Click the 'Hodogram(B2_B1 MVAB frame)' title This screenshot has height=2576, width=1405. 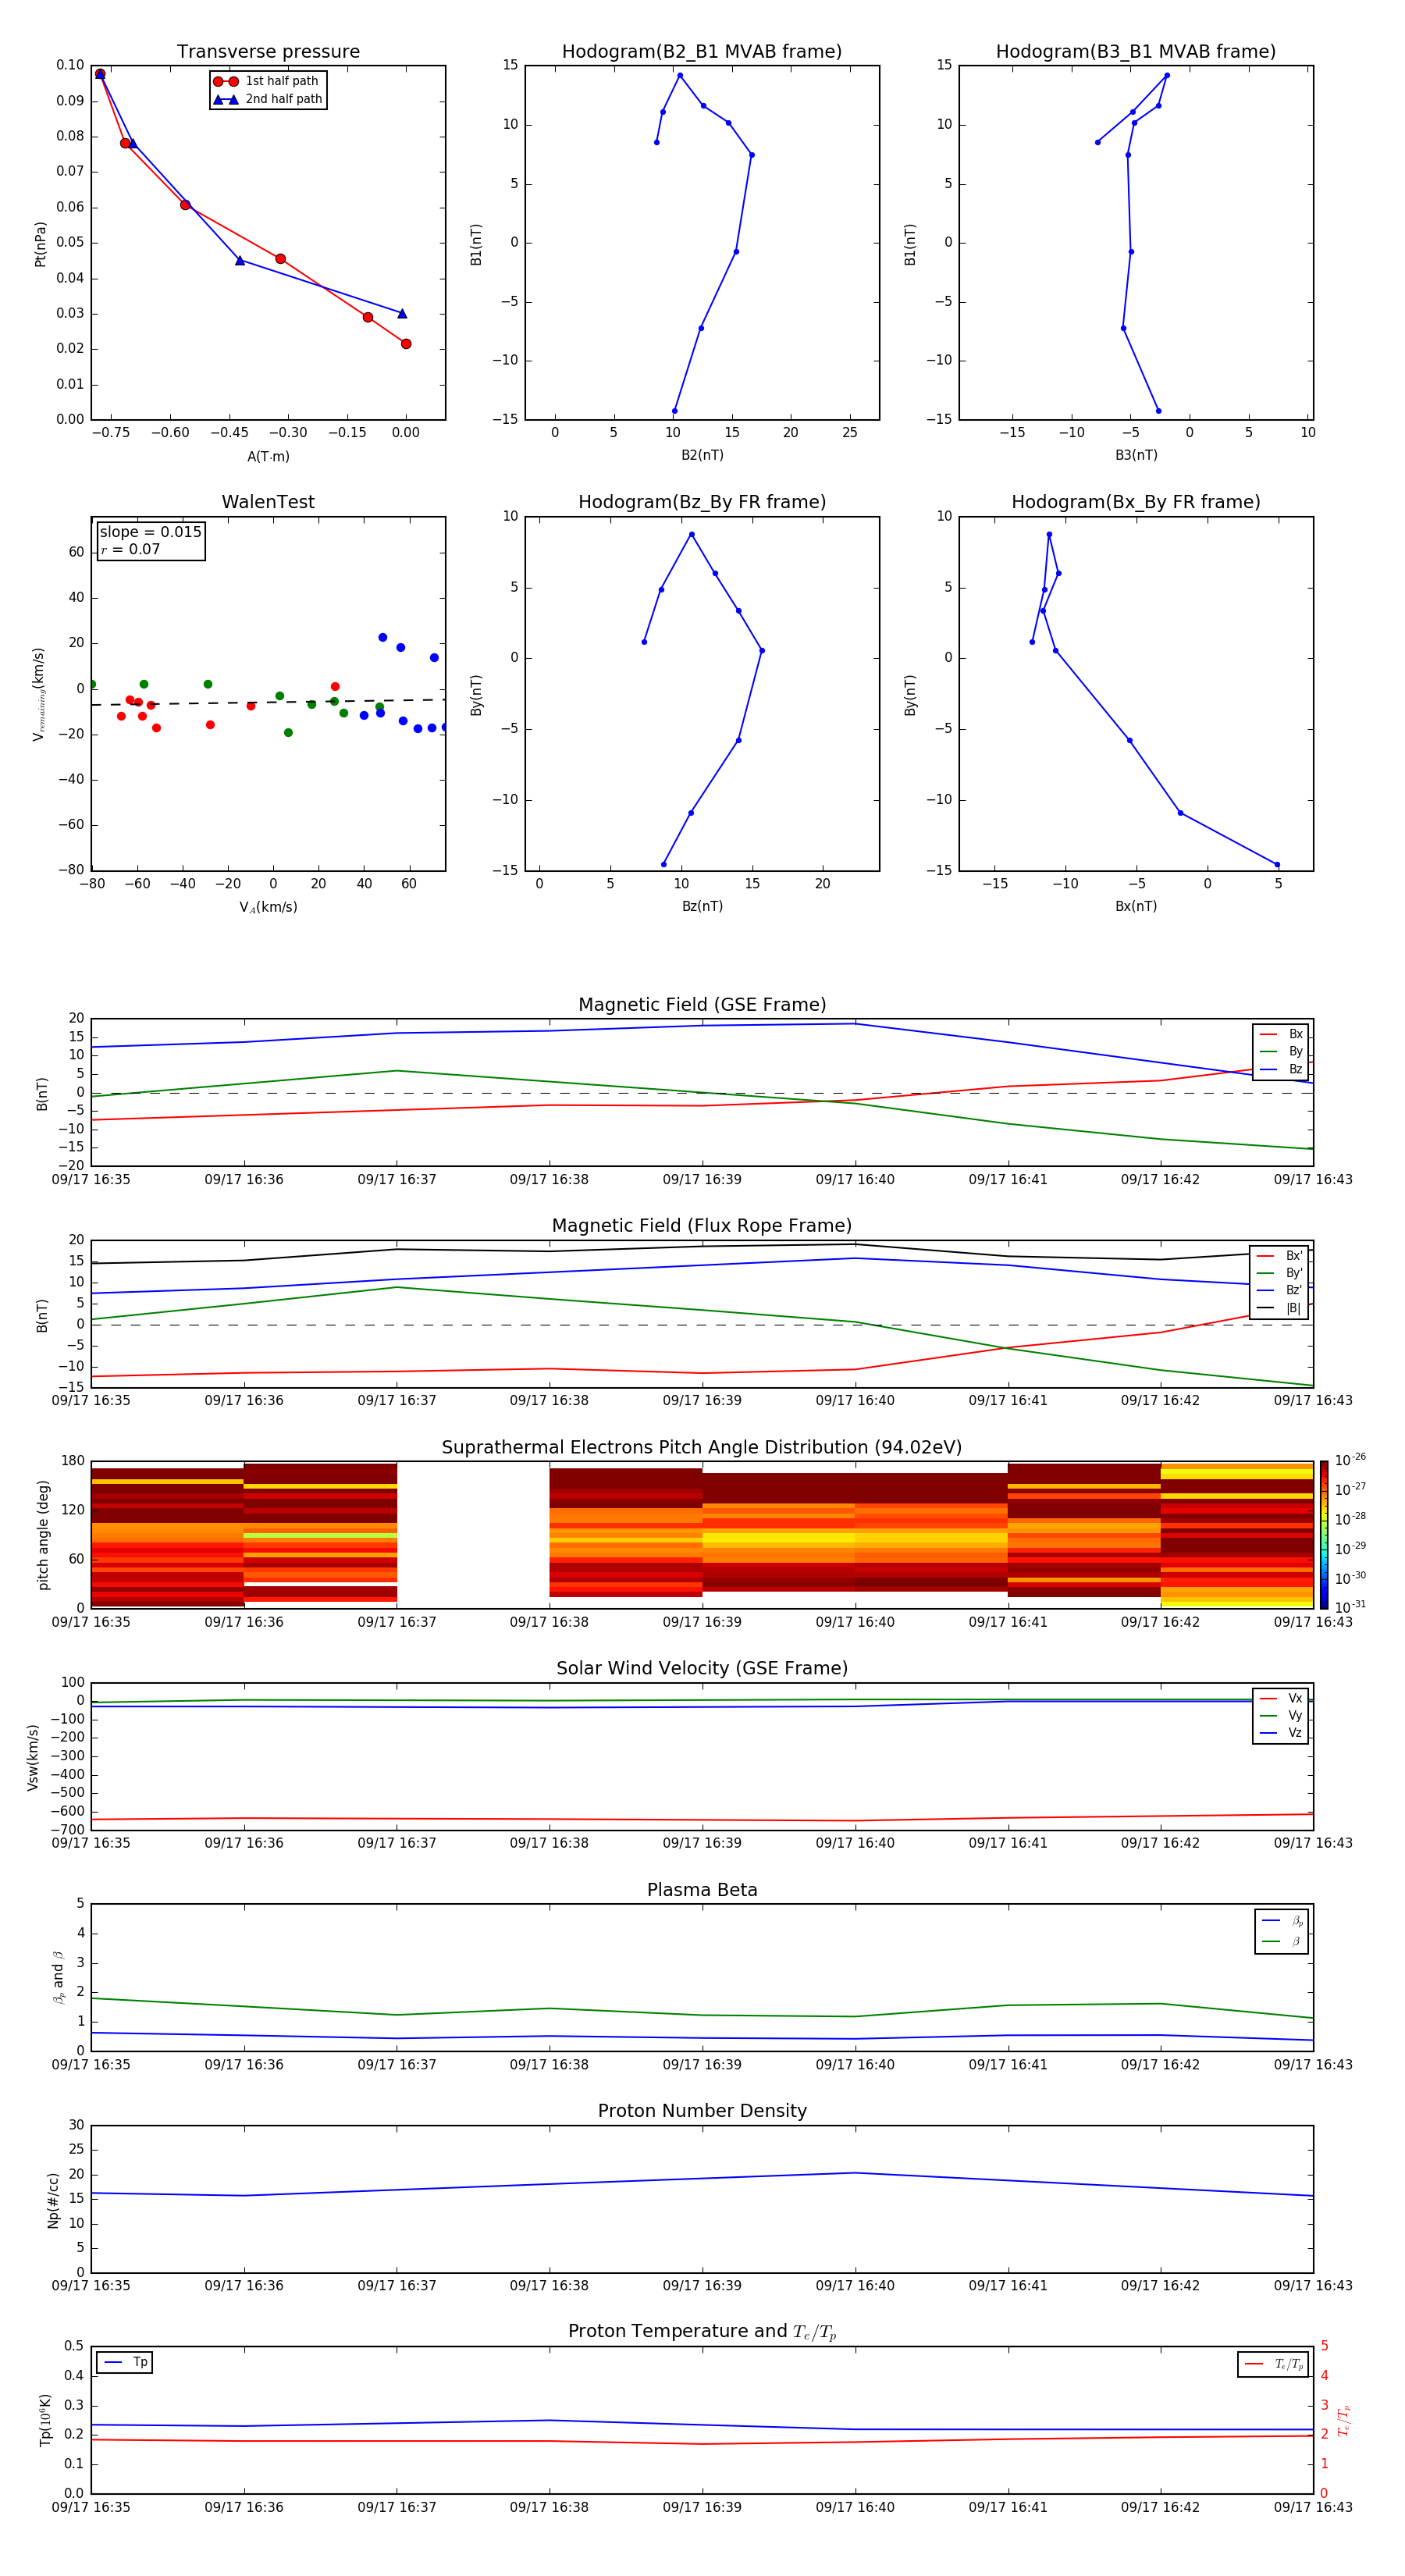click(x=702, y=52)
